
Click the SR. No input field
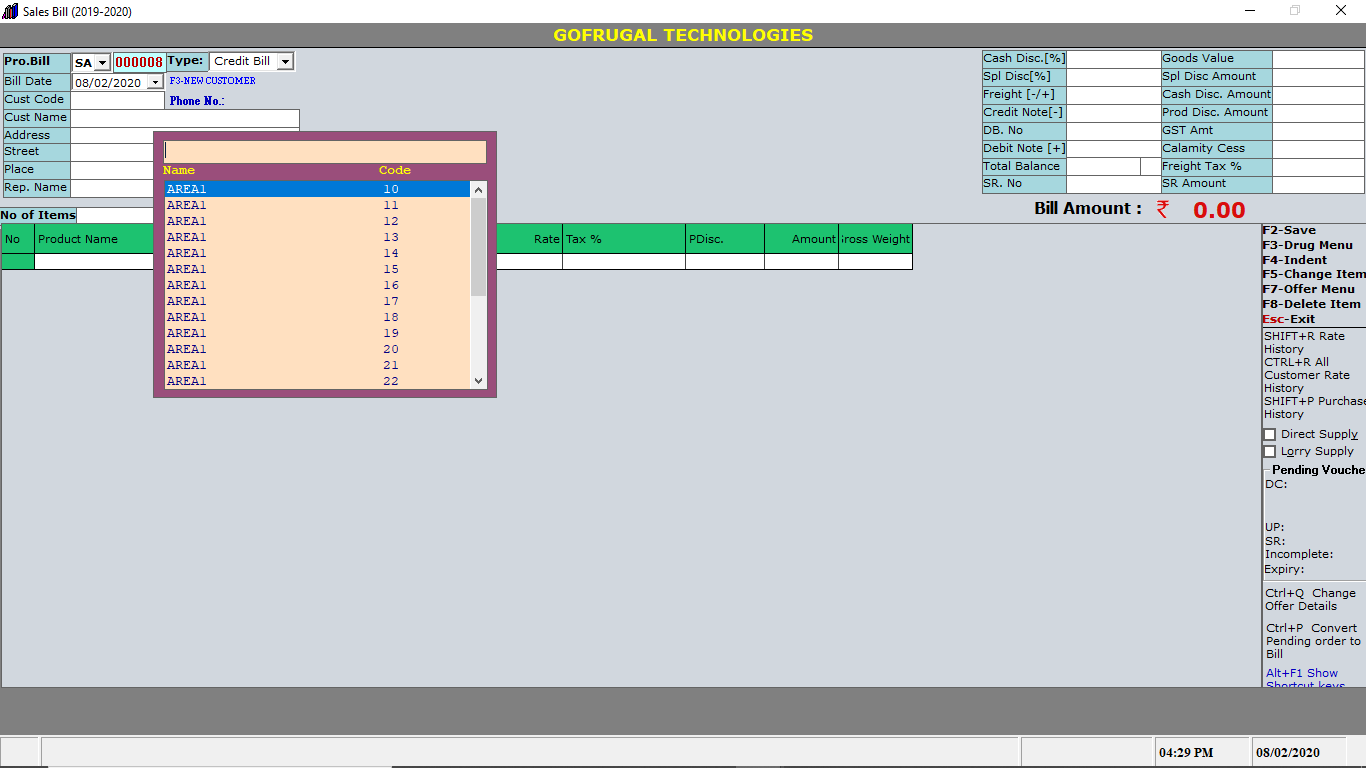pyautogui.click(x=1113, y=185)
